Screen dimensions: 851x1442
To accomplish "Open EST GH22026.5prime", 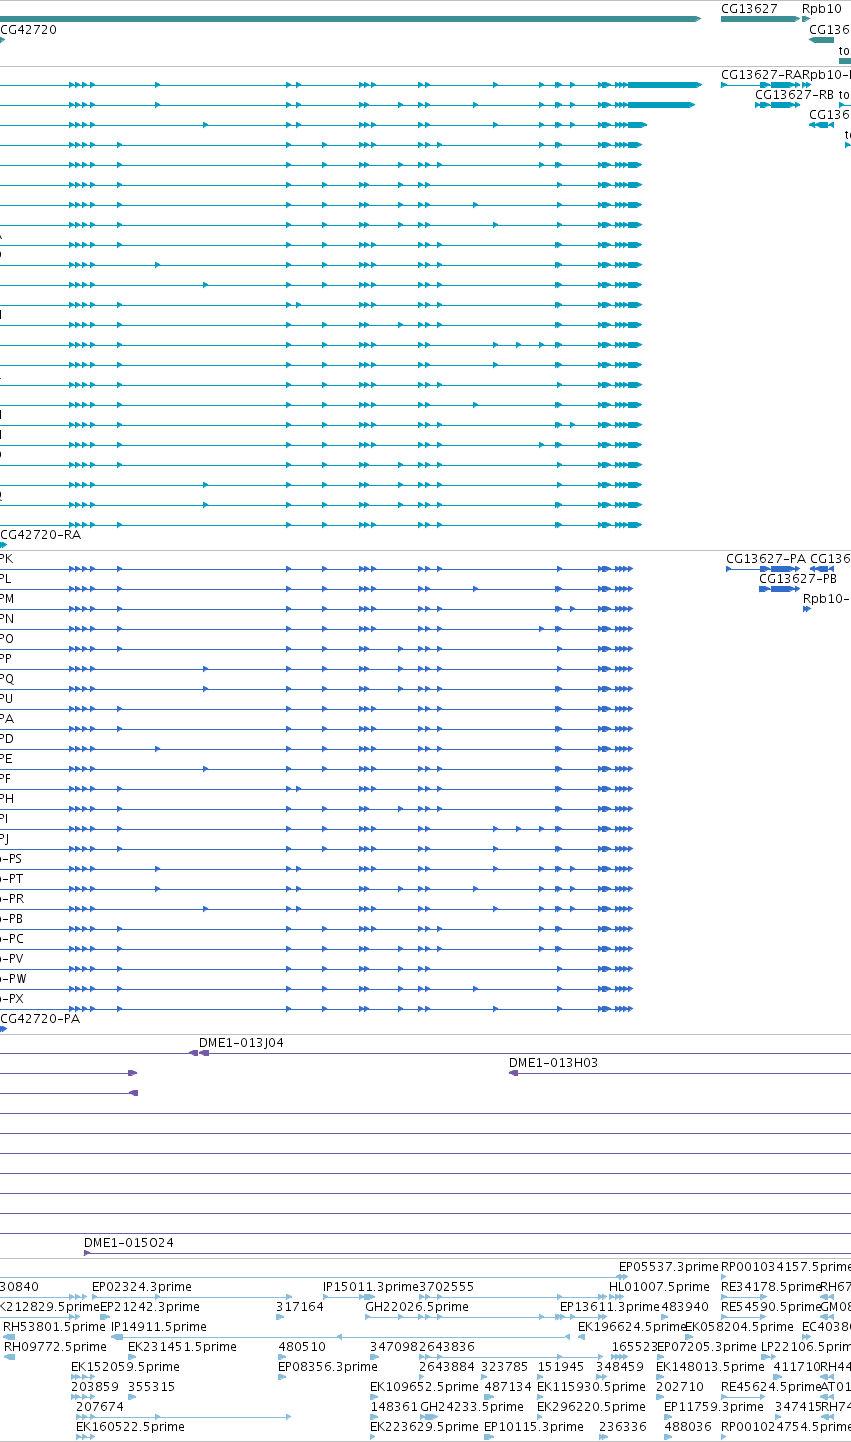I will click(417, 1307).
